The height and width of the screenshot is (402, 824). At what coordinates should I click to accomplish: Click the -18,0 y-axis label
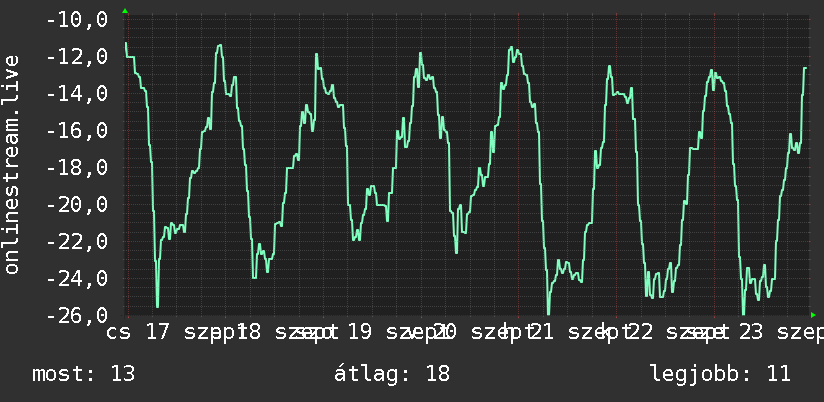pyautogui.click(x=77, y=168)
